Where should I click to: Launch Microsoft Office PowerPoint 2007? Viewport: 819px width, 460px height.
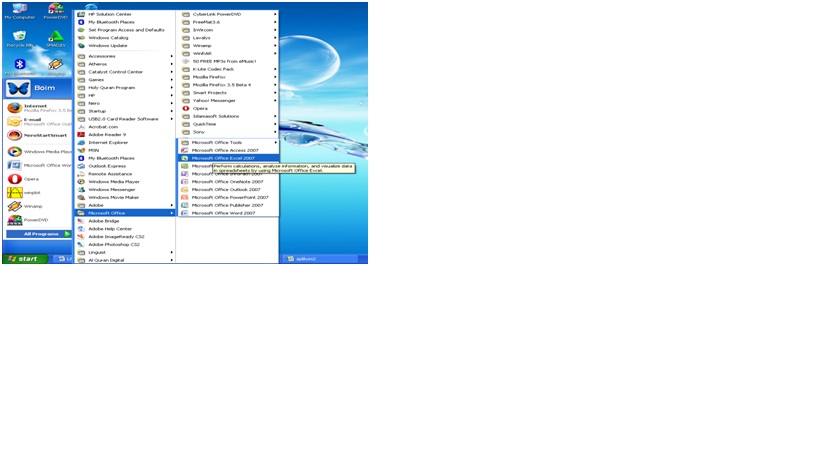(x=229, y=197)
